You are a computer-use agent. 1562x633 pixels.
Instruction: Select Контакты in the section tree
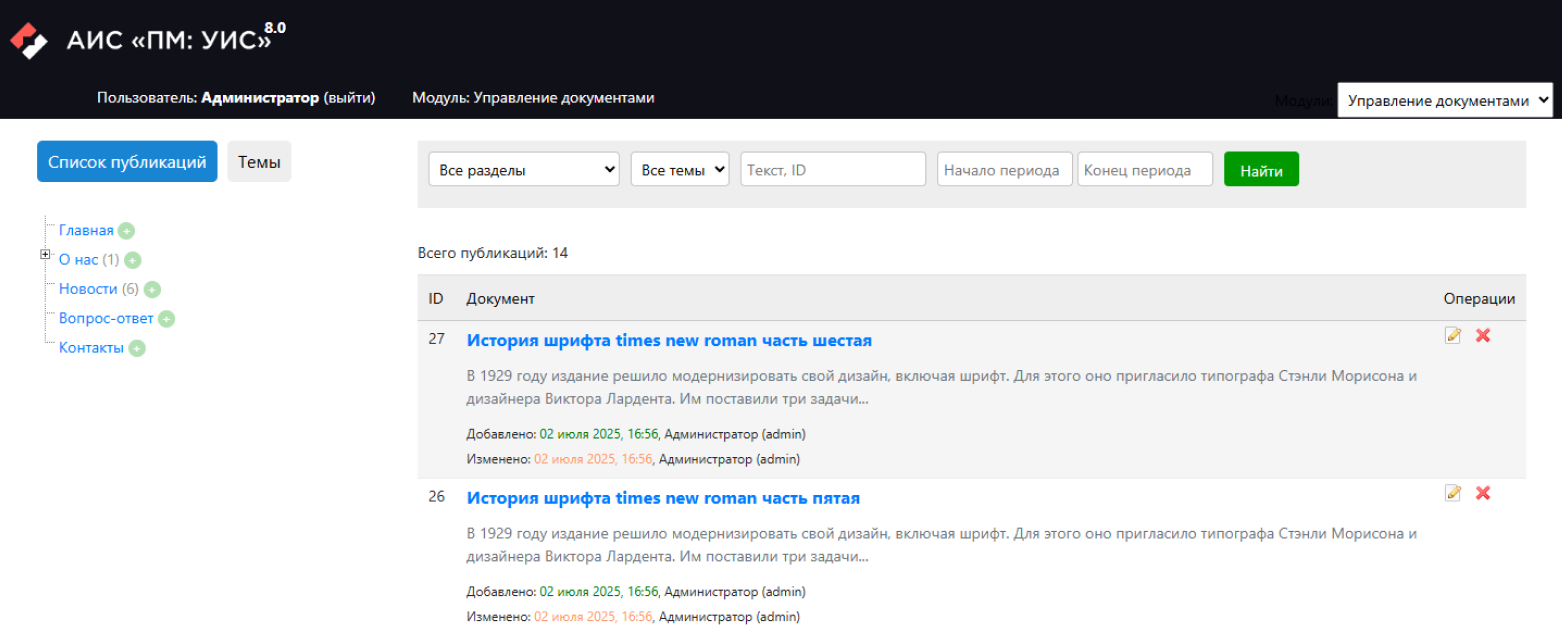pyautogui.click(x=91, y=348)
